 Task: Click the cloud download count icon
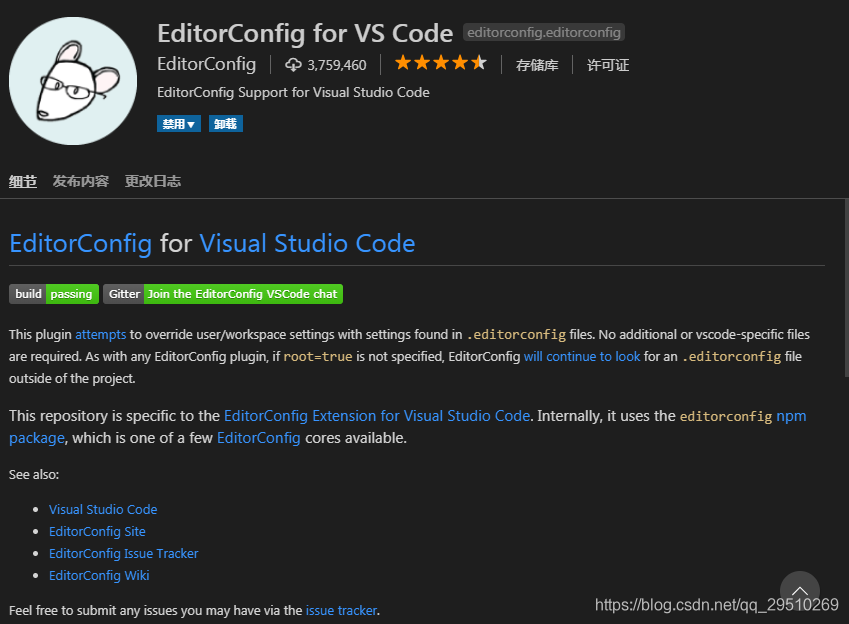293,65
